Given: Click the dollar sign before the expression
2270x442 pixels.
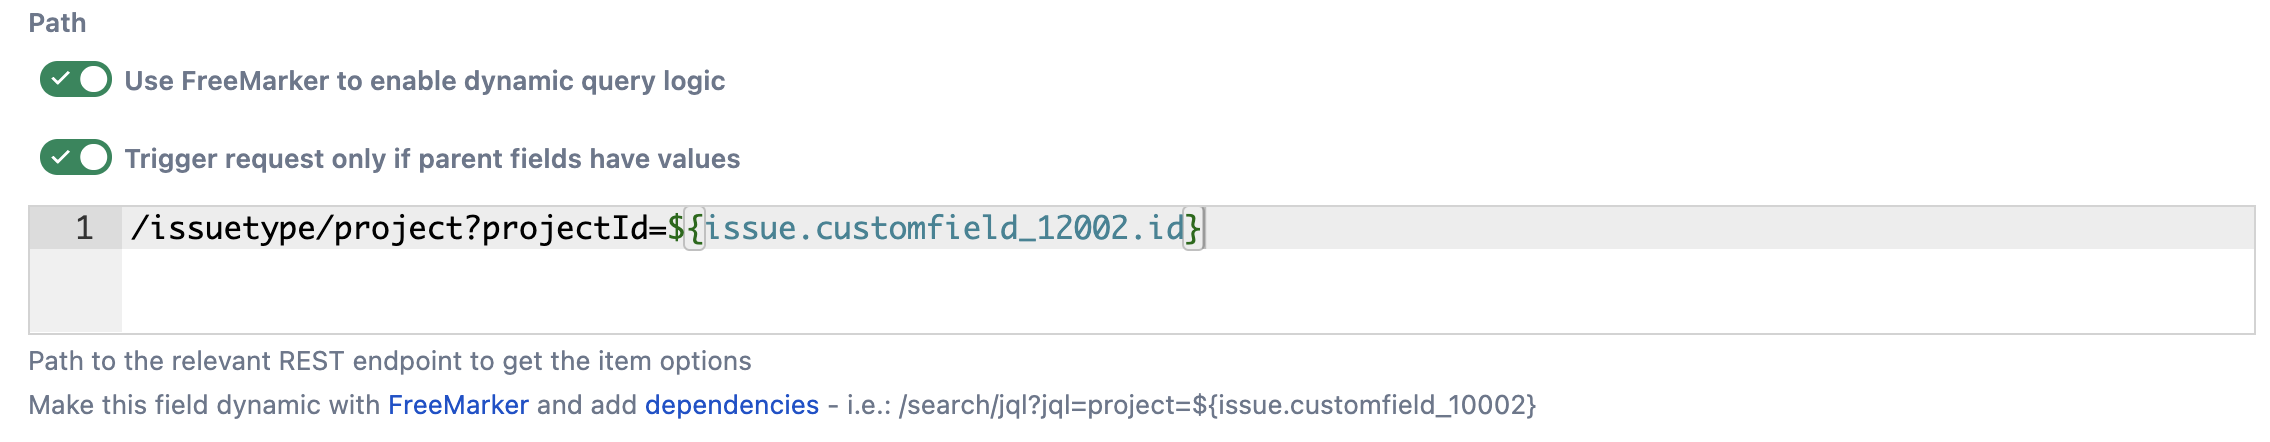Looking at the screenshot, I should pos(677,228).
